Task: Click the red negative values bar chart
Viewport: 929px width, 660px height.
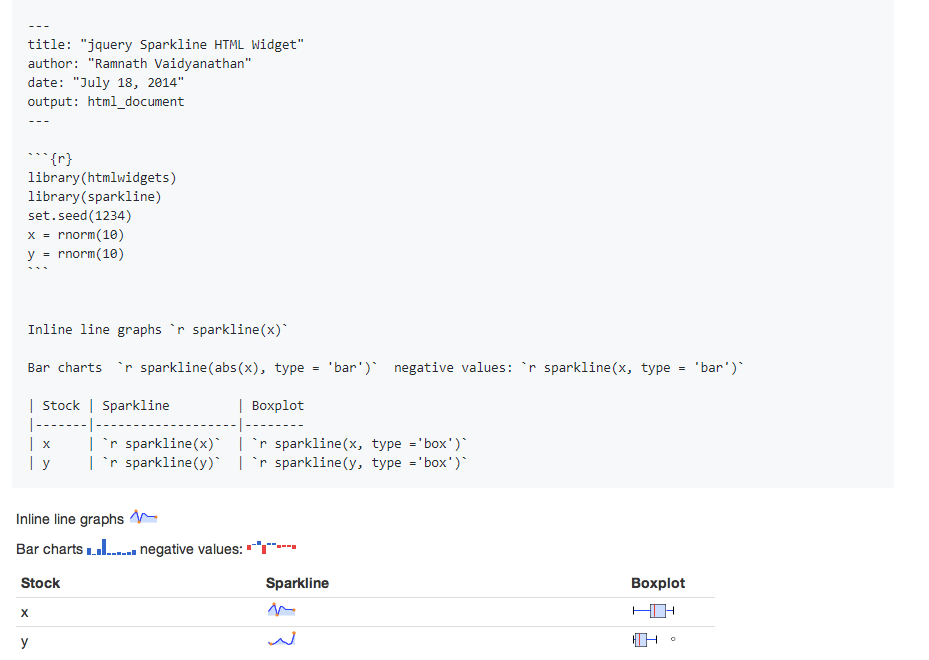Action: [x=271, y=547]
